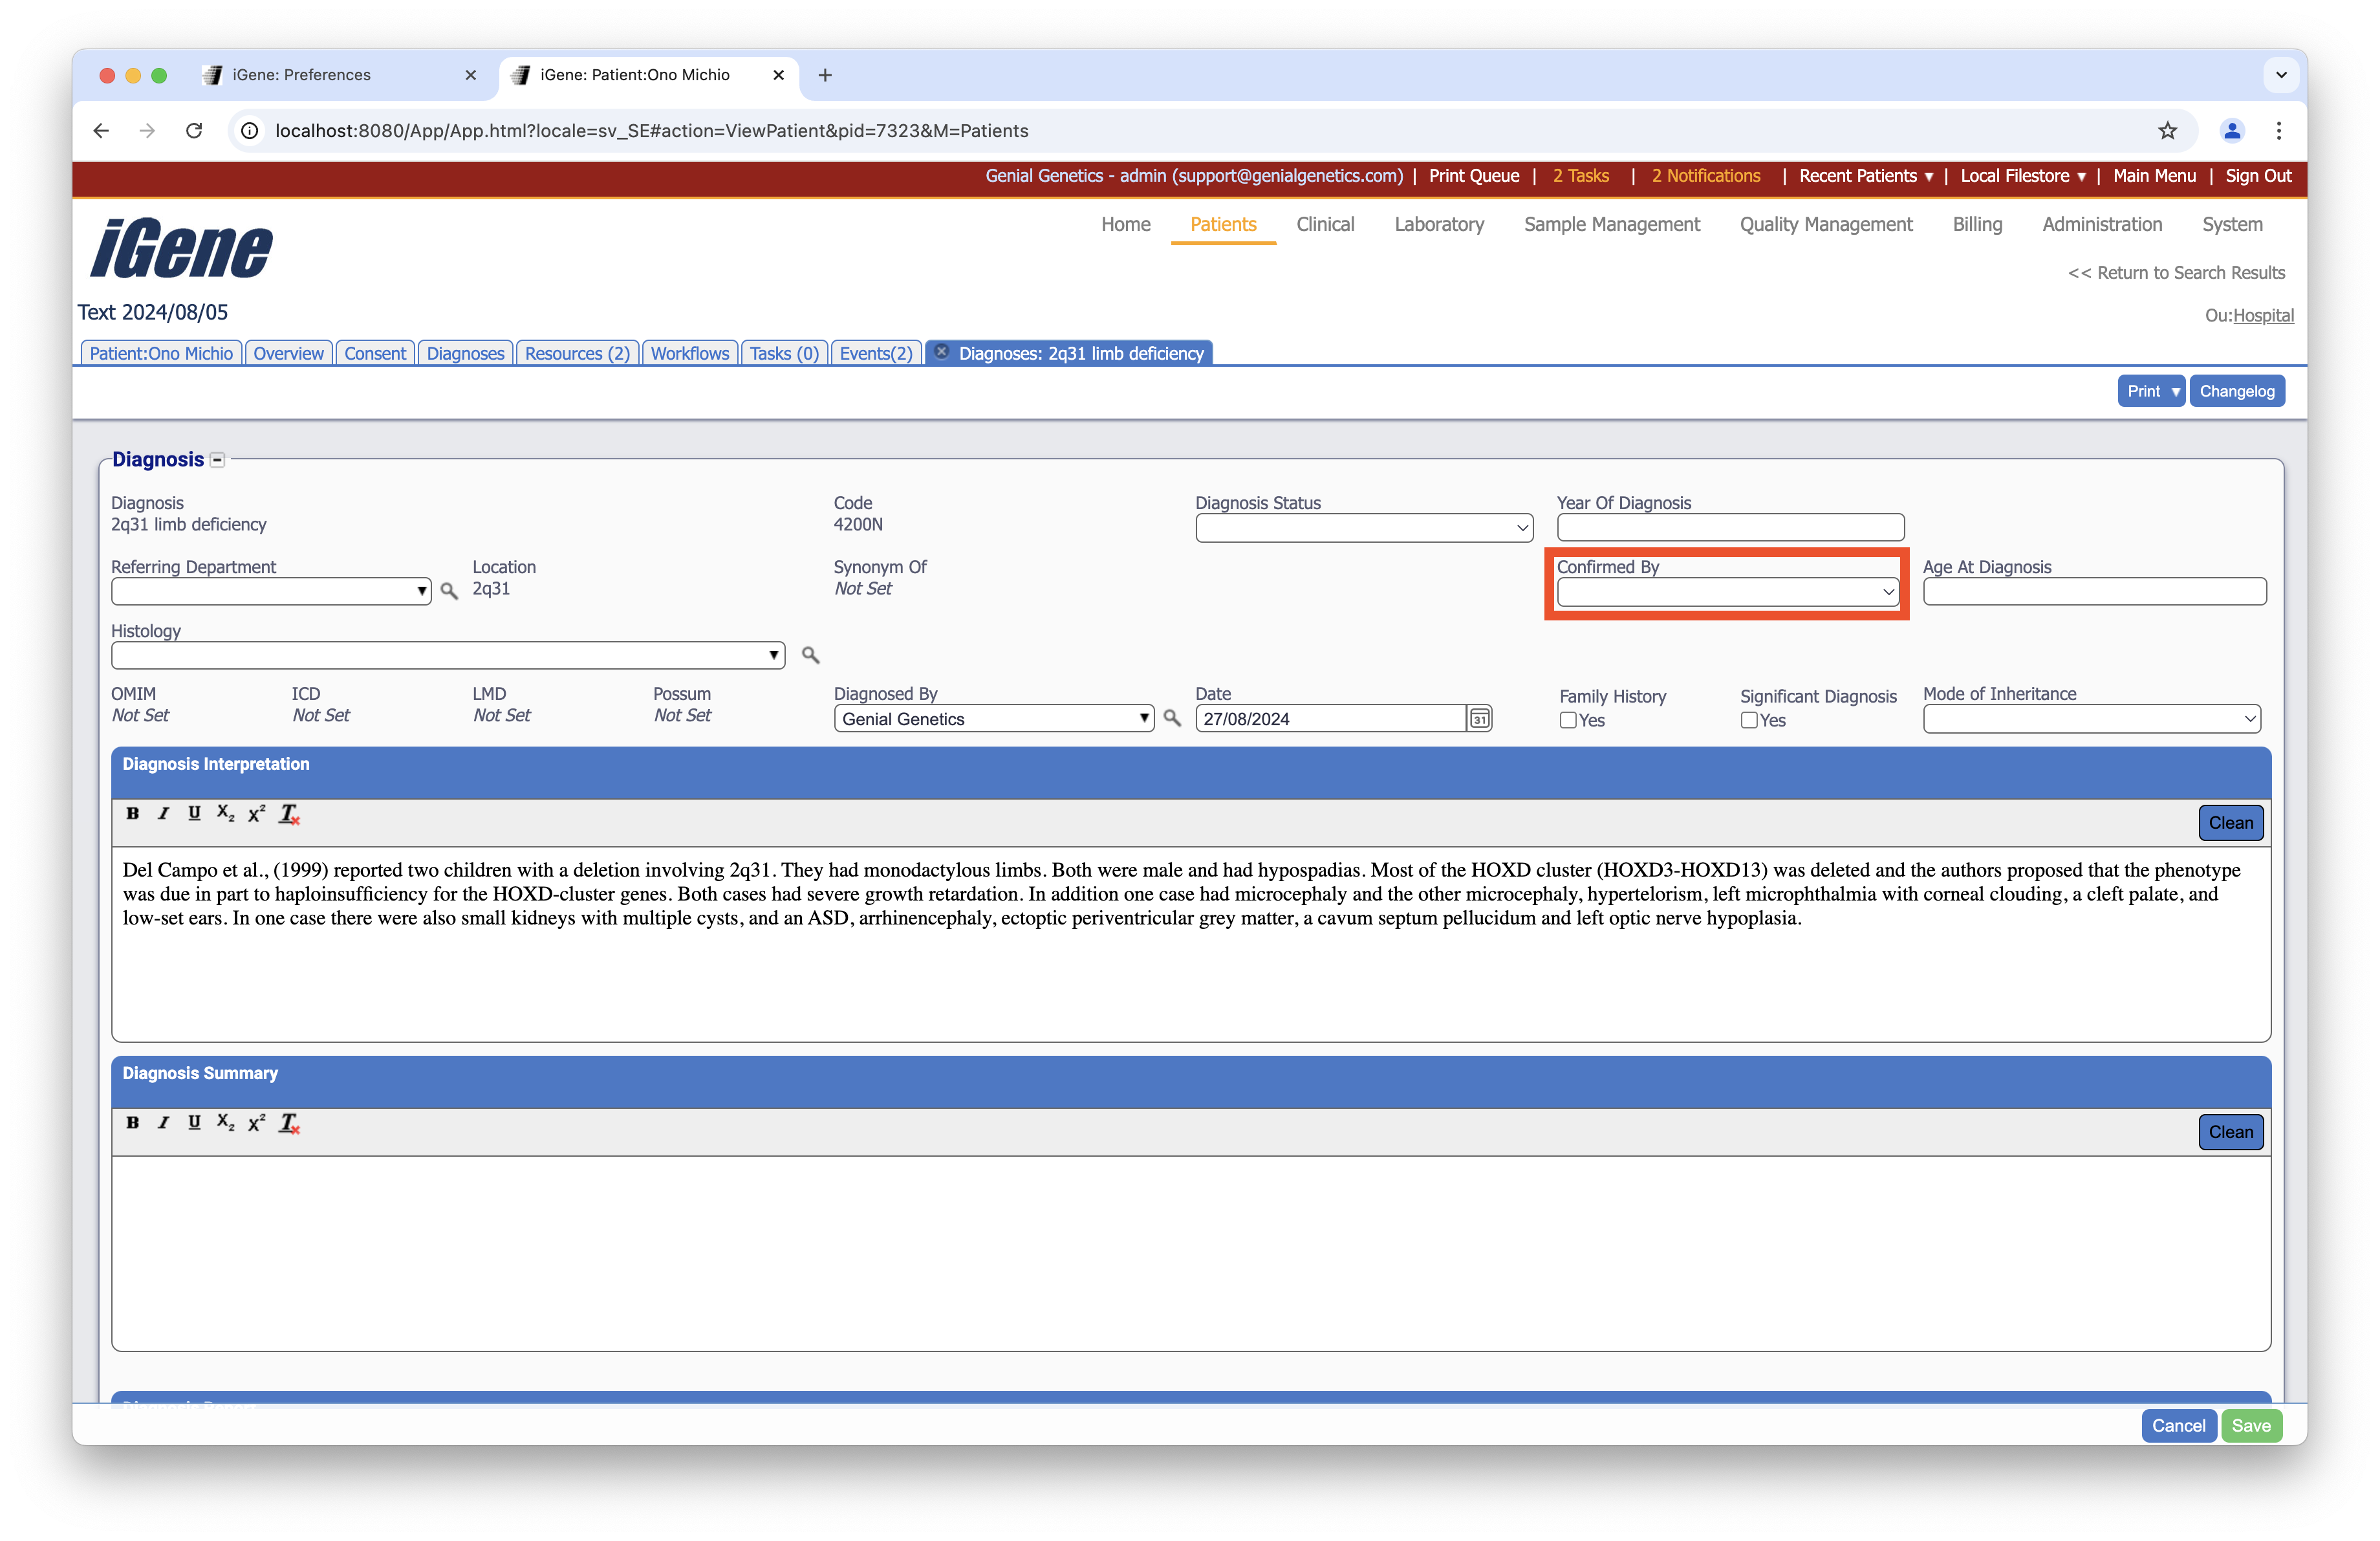Expand the Confirmed By dropdown
This screenshot has width=2380, height=1541.
[1727, 591]
